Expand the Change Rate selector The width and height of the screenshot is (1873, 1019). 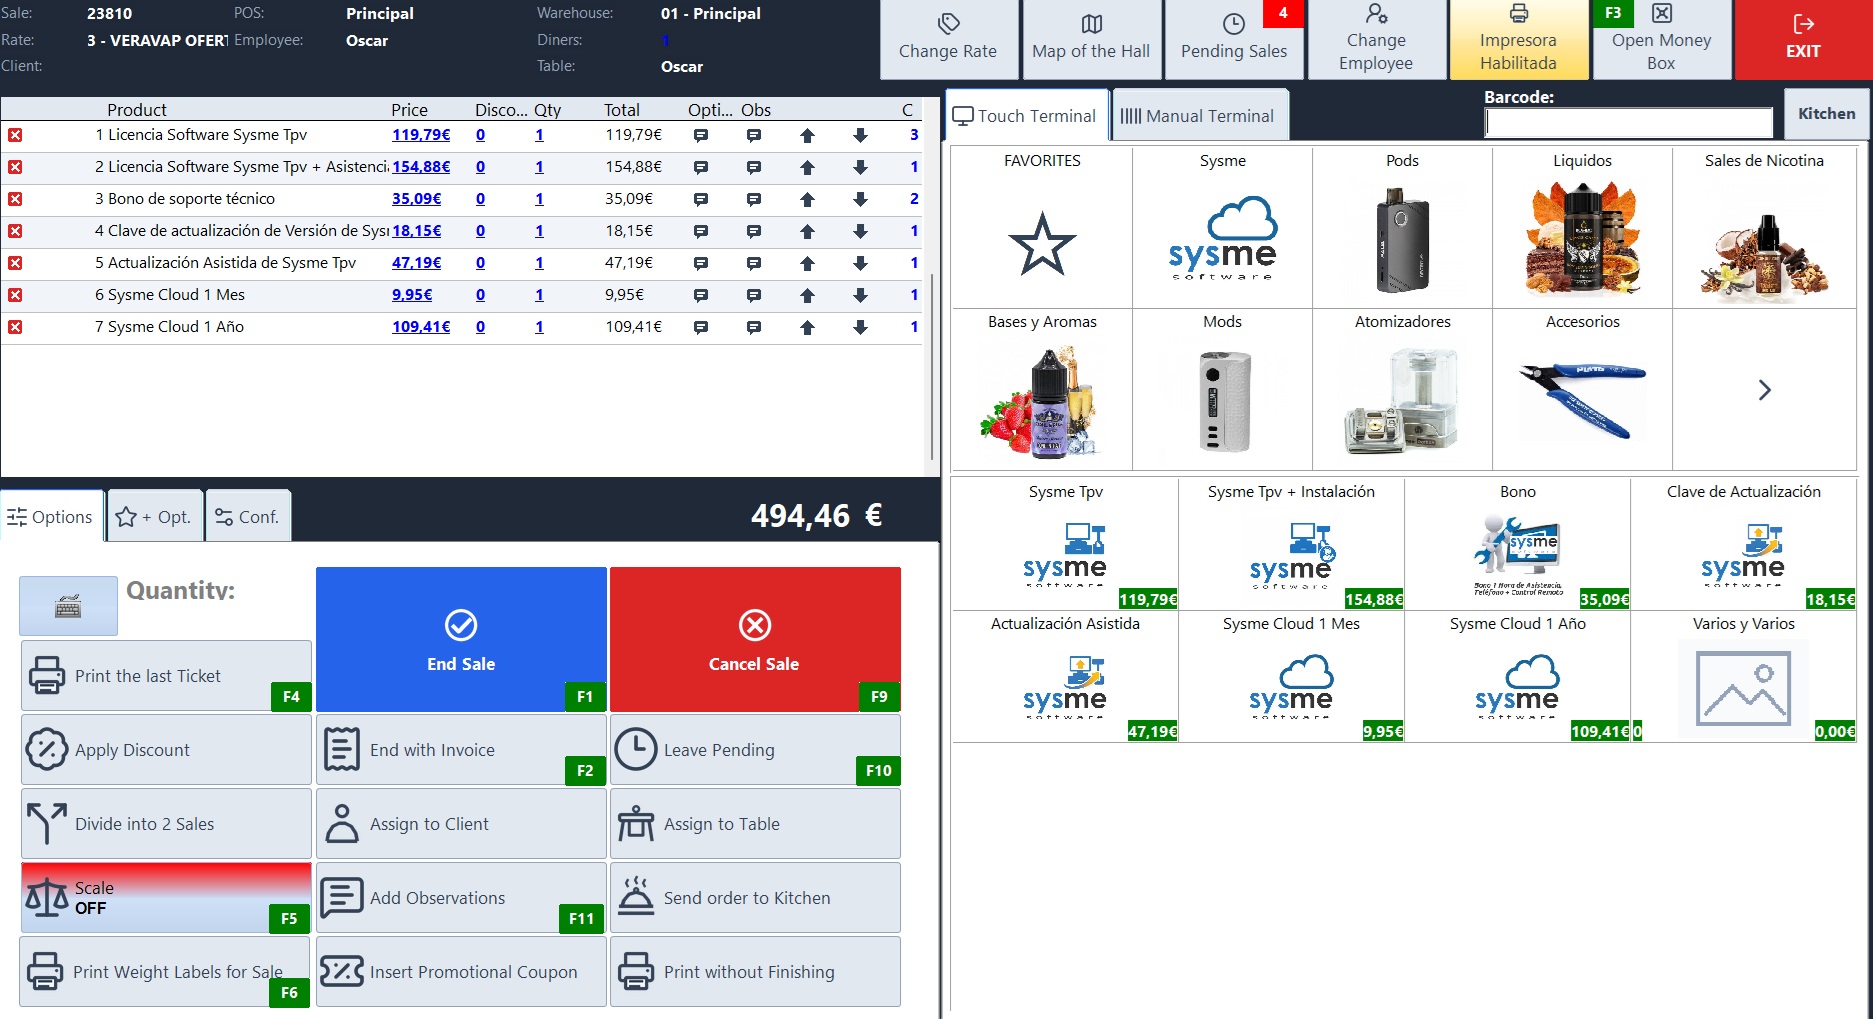pyautogui.click(x=948, y=40)
